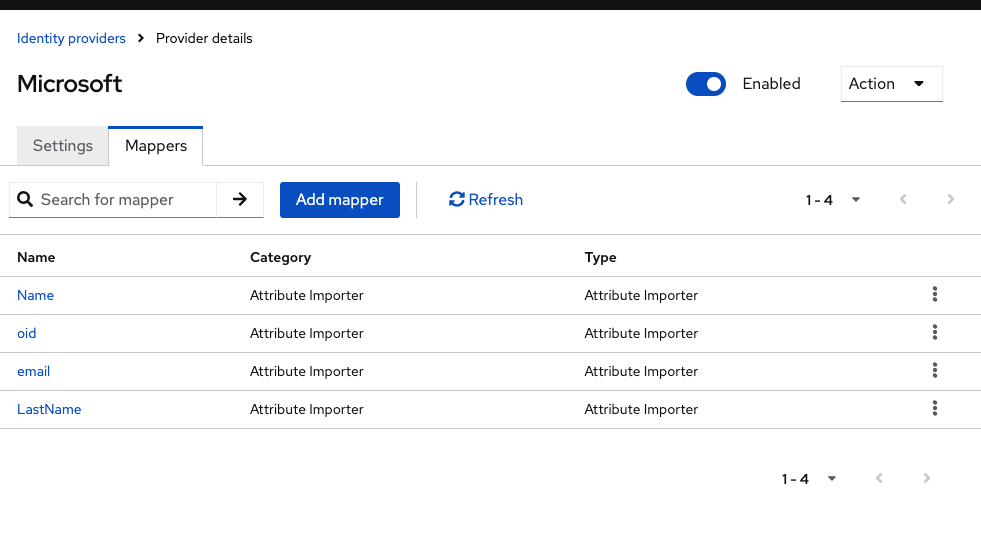
Task: Open the email mapper link
Action: [33, 372]
